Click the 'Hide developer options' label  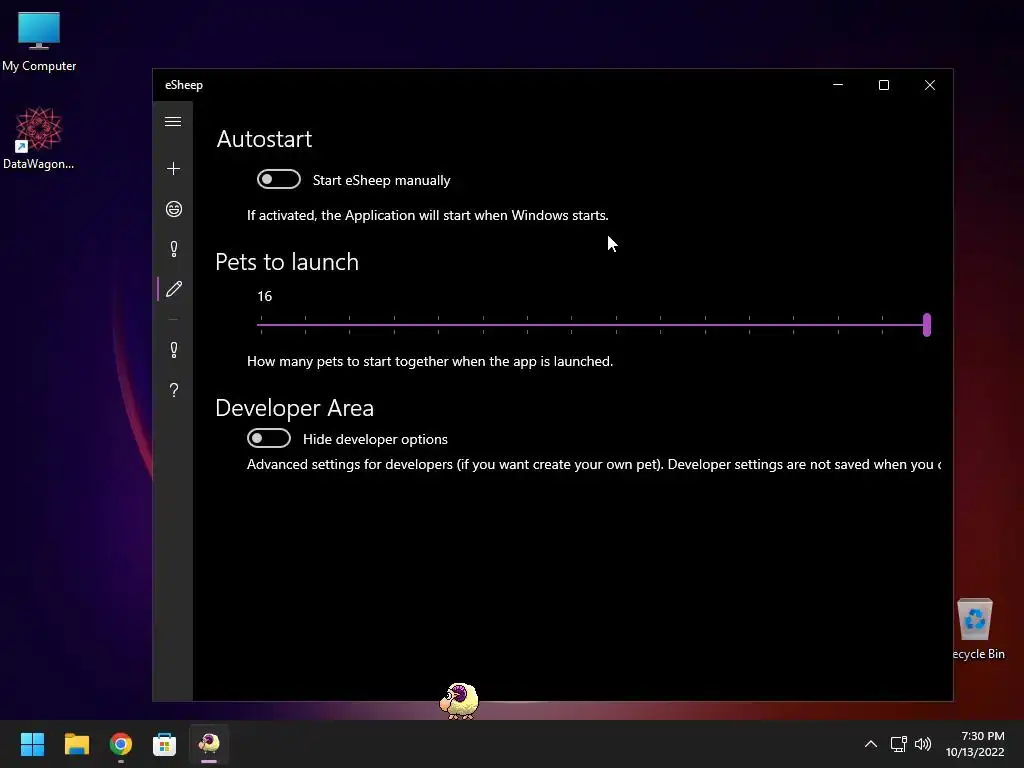pyautogui.click(x=376, y=440)
